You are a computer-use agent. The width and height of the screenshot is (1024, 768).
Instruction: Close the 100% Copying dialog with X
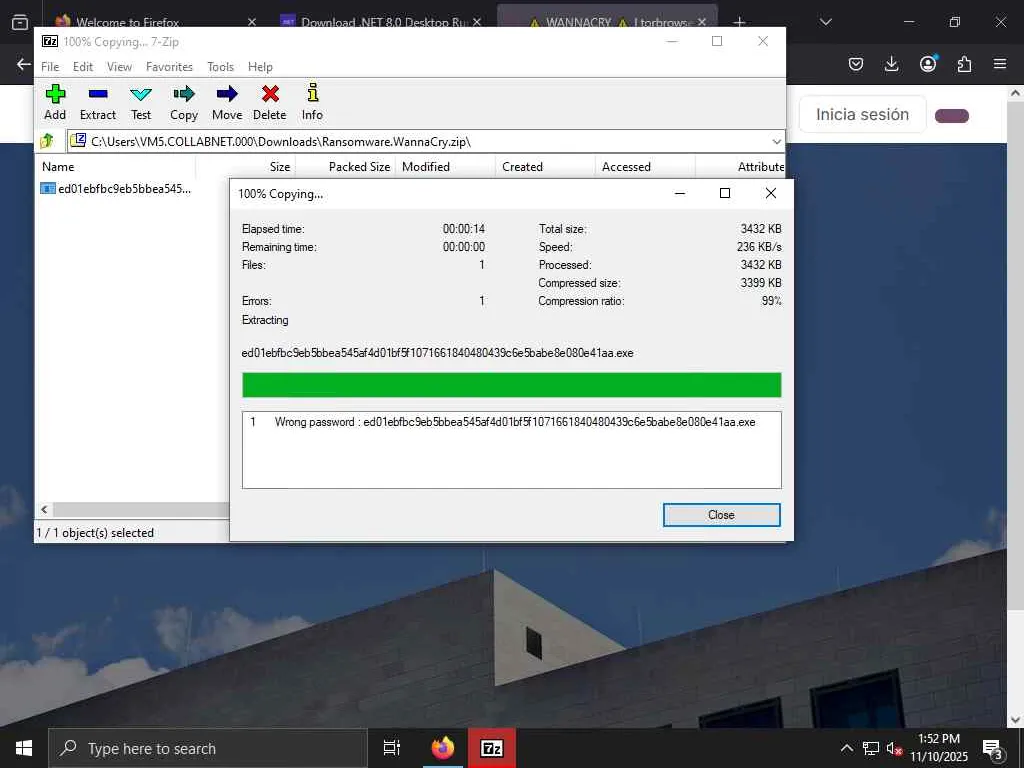pos(771,193)
